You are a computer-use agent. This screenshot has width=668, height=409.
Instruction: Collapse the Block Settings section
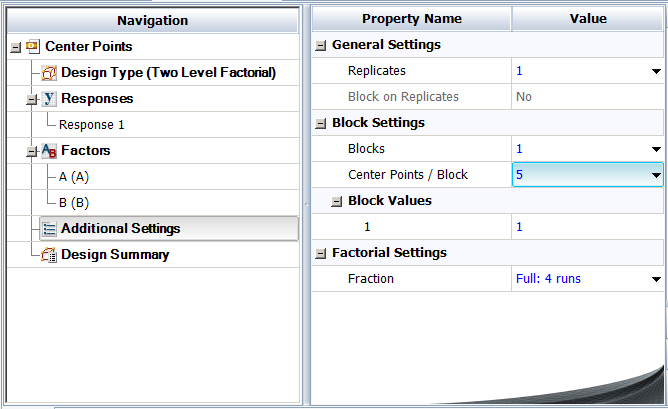pyautogui.click(x=320, y=123)
